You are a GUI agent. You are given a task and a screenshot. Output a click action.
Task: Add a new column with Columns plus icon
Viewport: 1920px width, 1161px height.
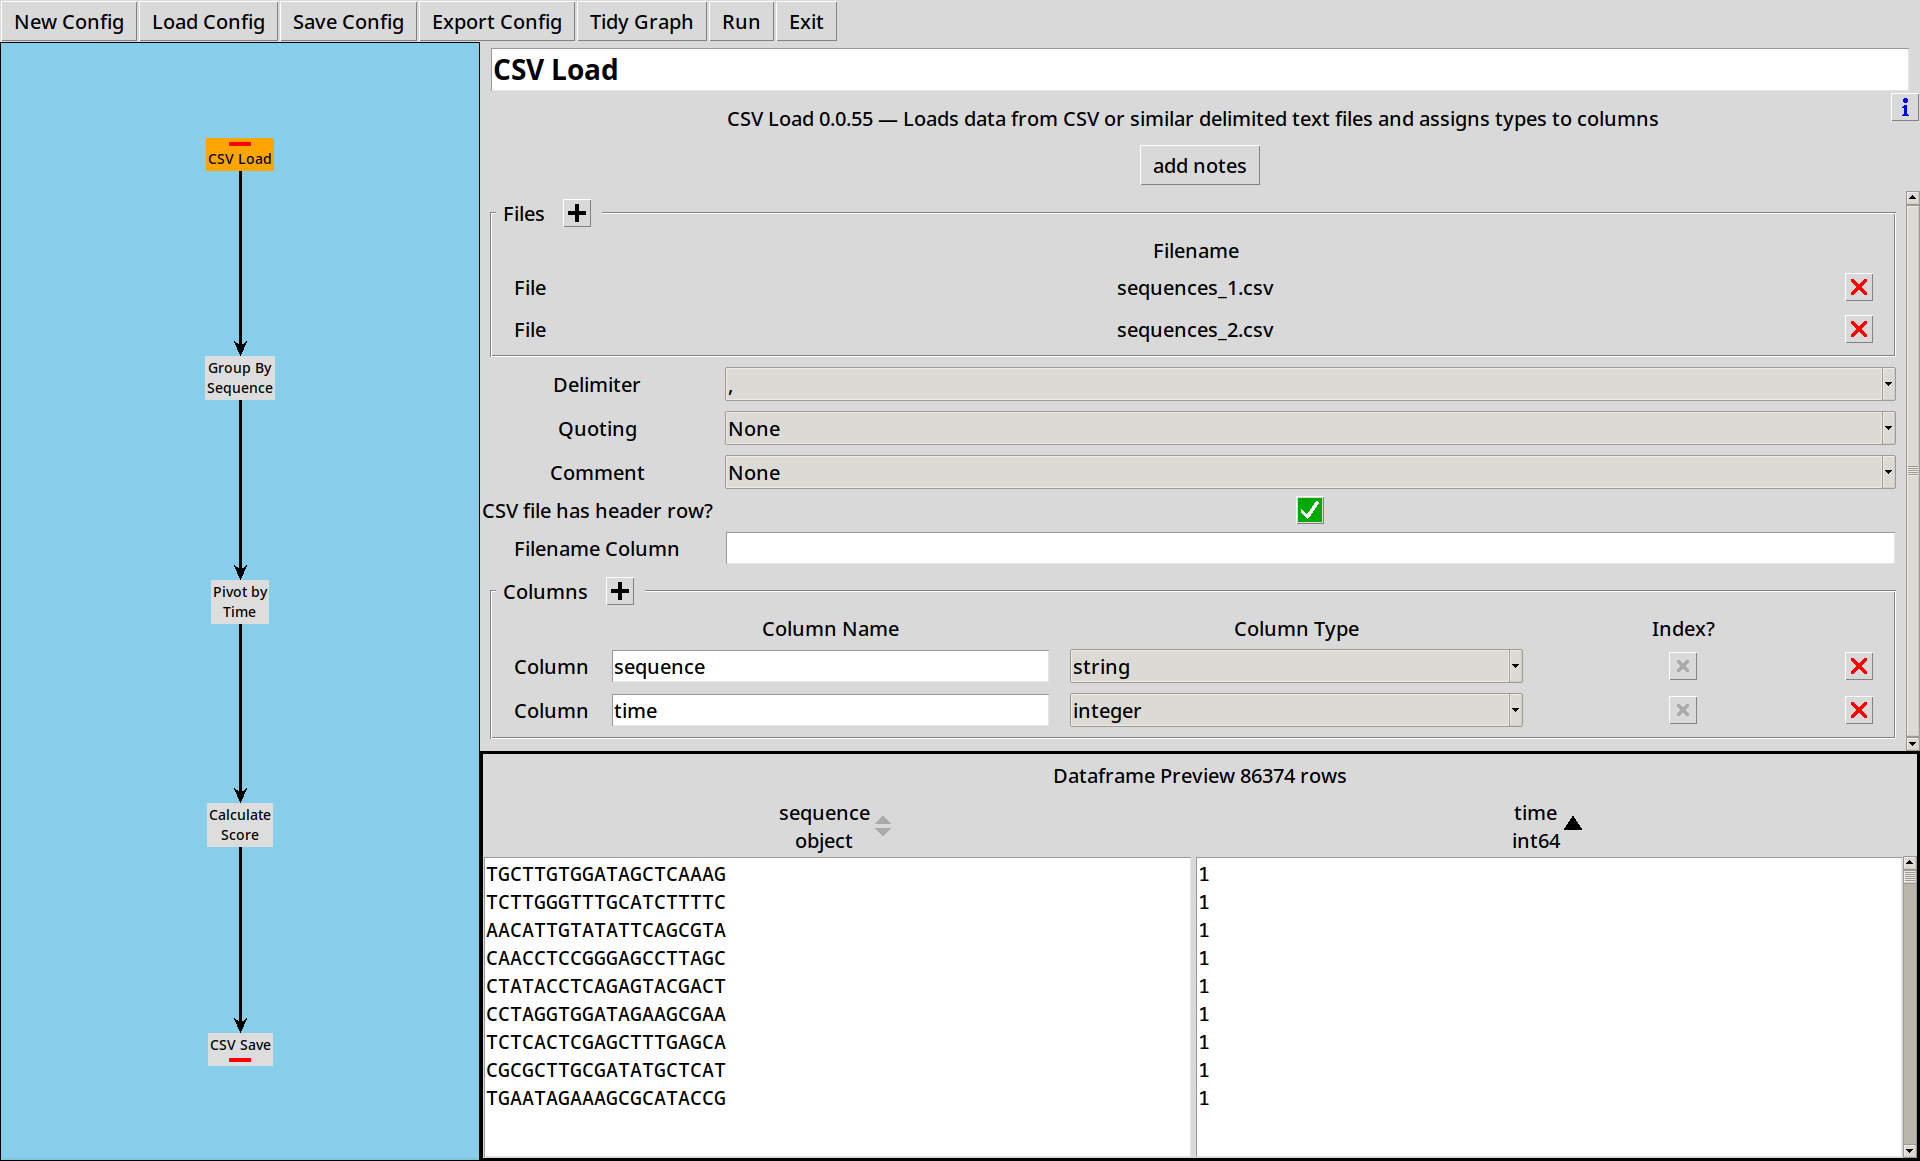point(620,591)
